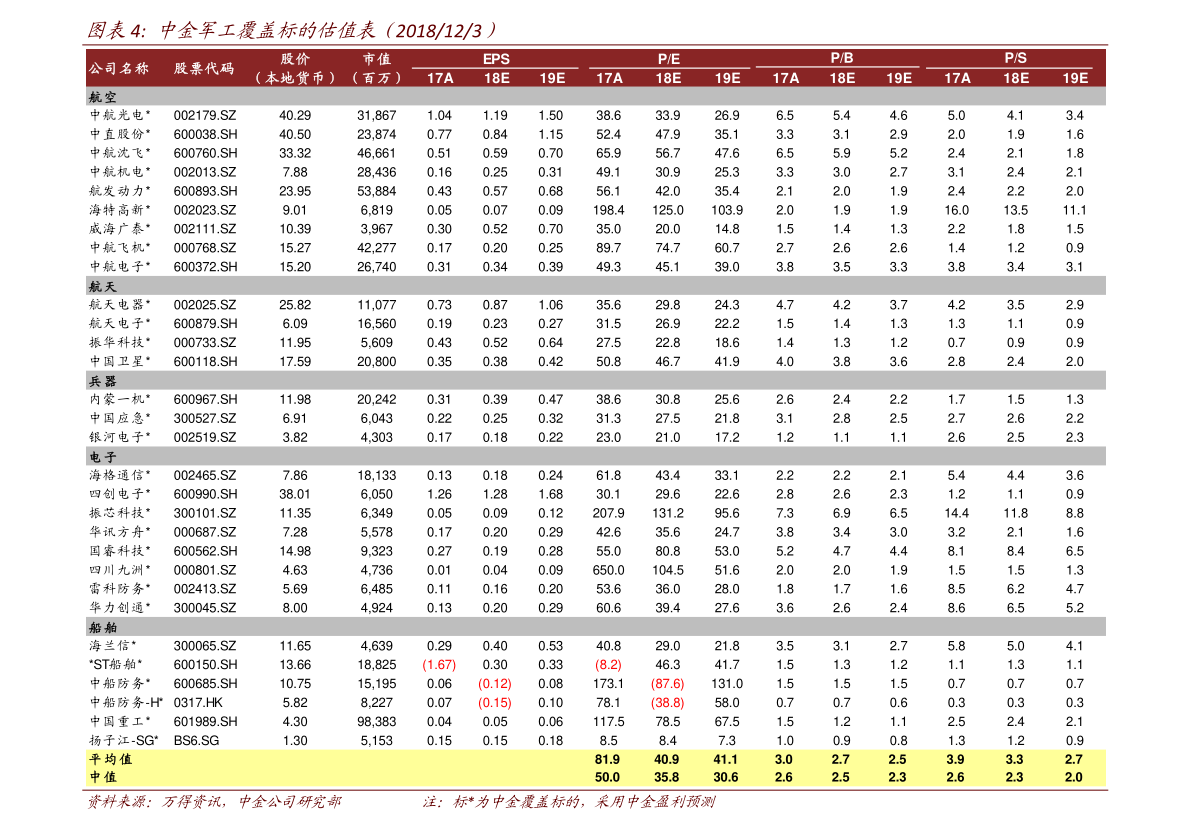Click the P/B header group
The width and height of the screenshot is (1191, 831).
pyautogui.click(x=842, y=58)
